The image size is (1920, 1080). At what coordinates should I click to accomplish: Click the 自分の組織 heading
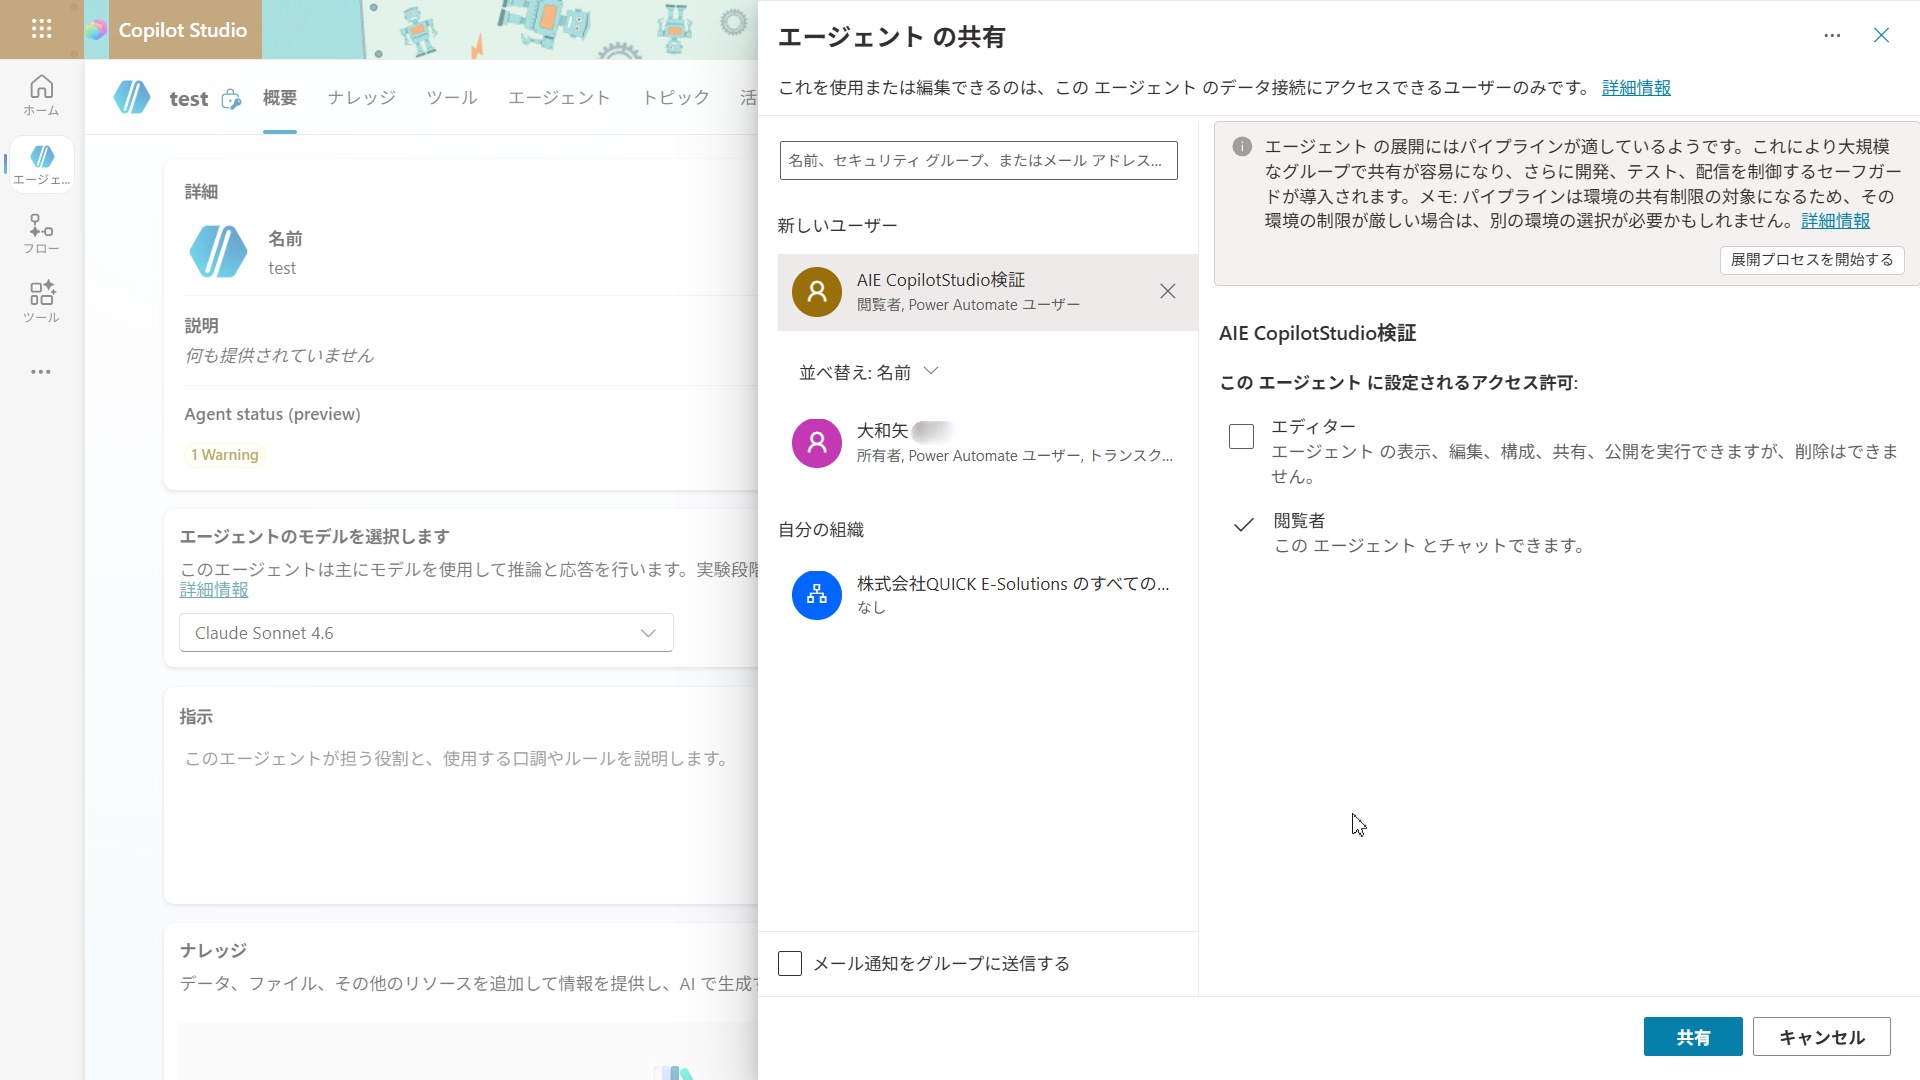(x=821, y=530)
